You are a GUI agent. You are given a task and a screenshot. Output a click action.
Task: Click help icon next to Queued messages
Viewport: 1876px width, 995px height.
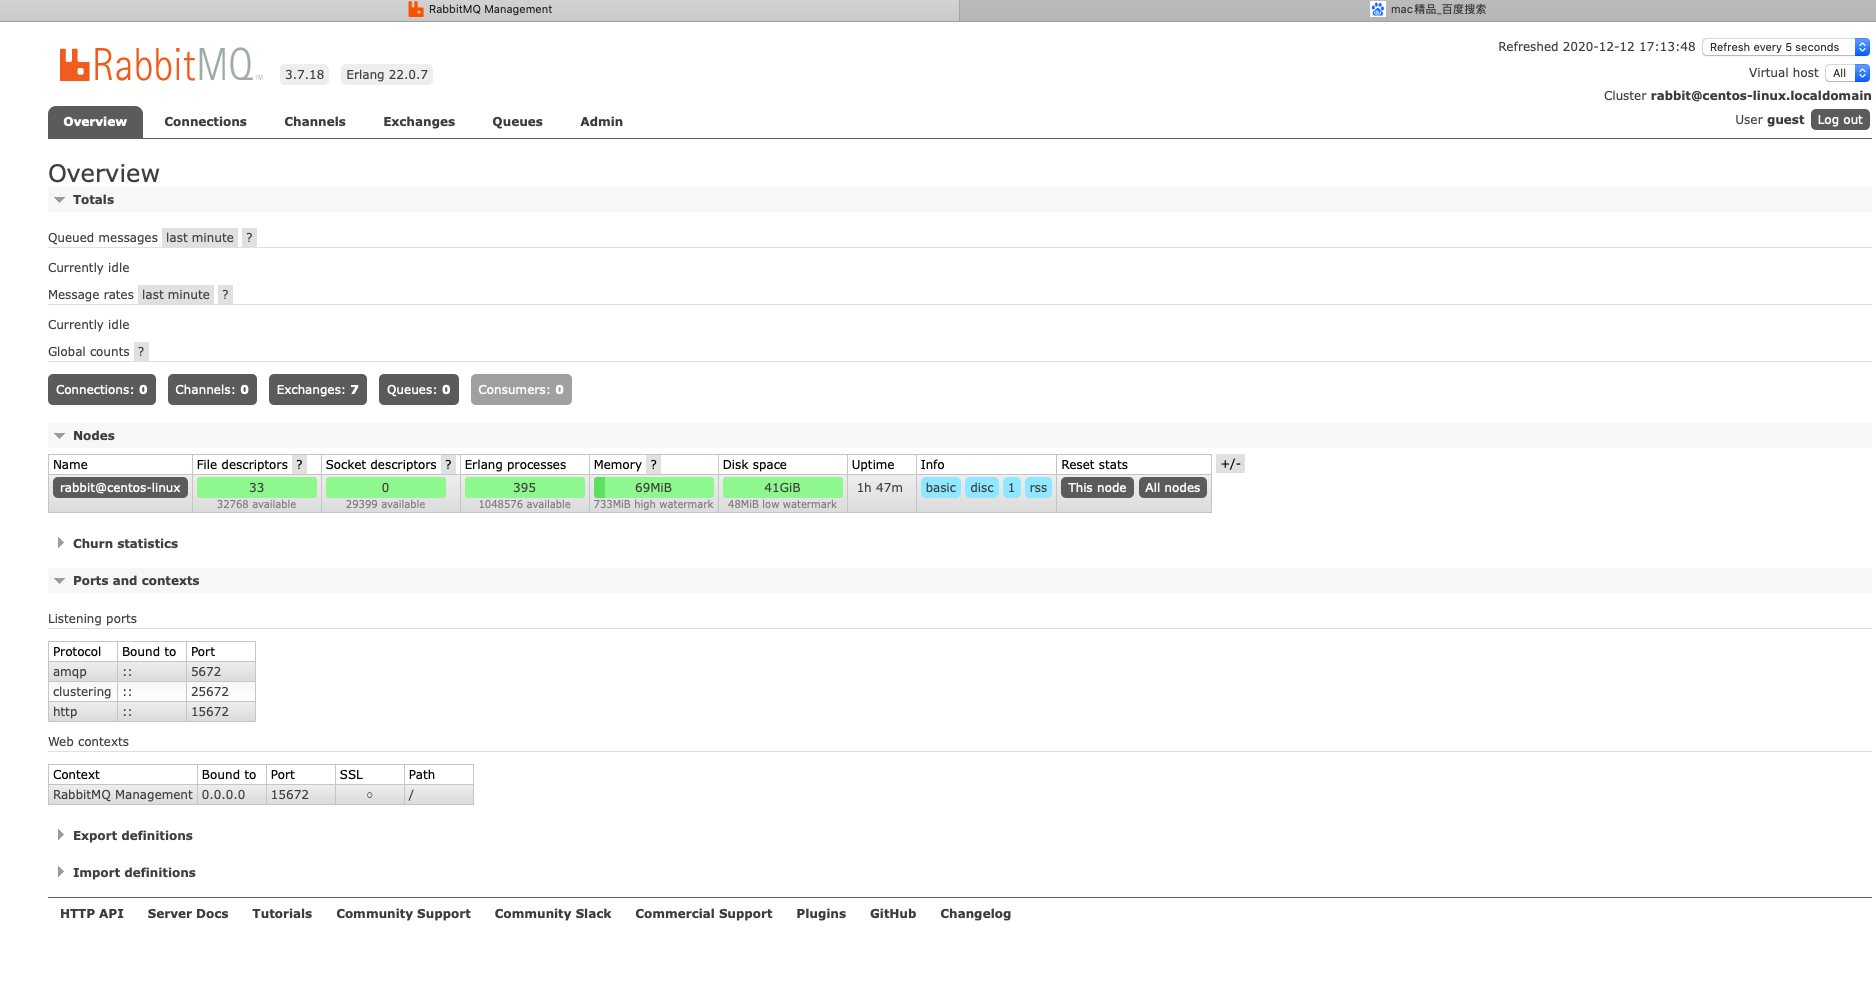[249, 238]
